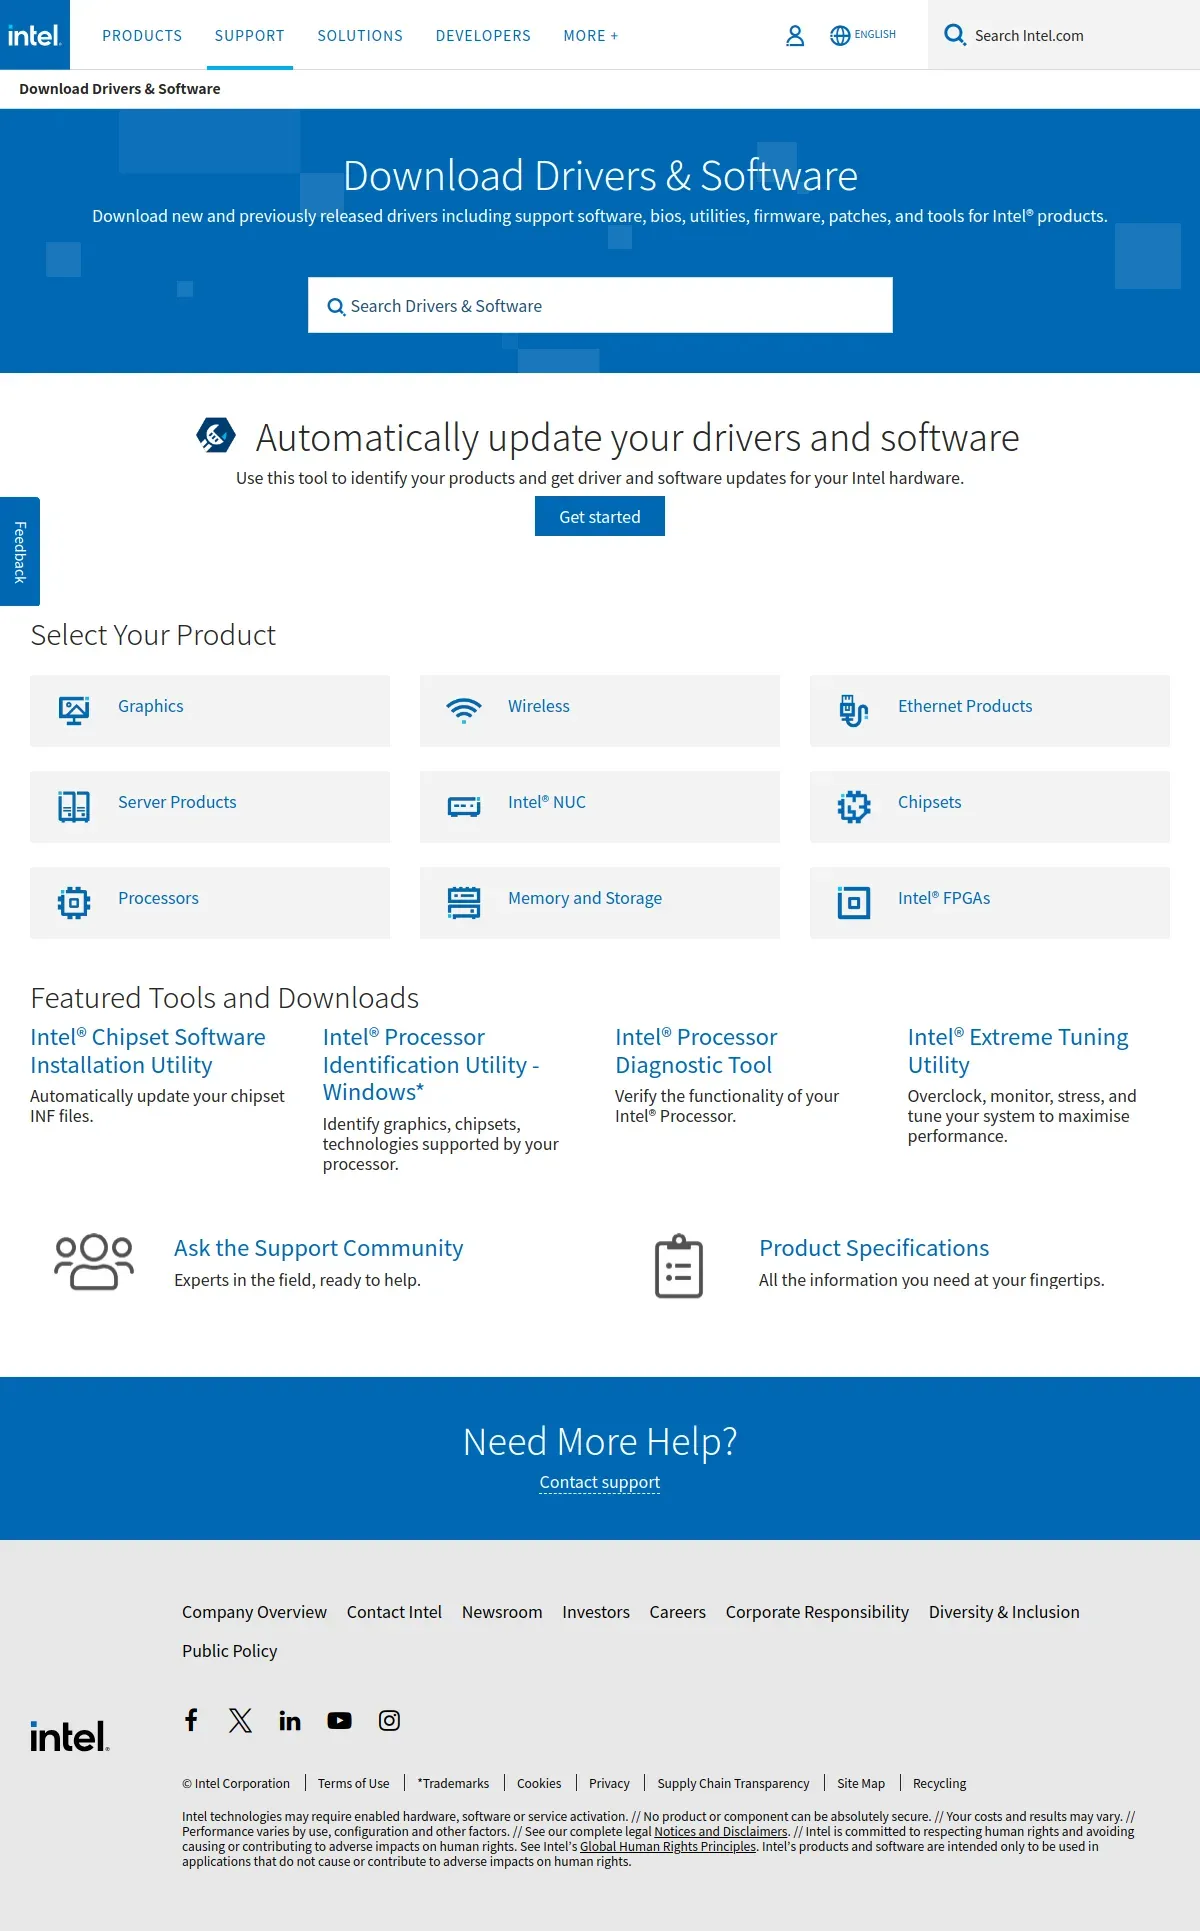Open the Solutions menu

pyautogui.click(x=360, y=36)
